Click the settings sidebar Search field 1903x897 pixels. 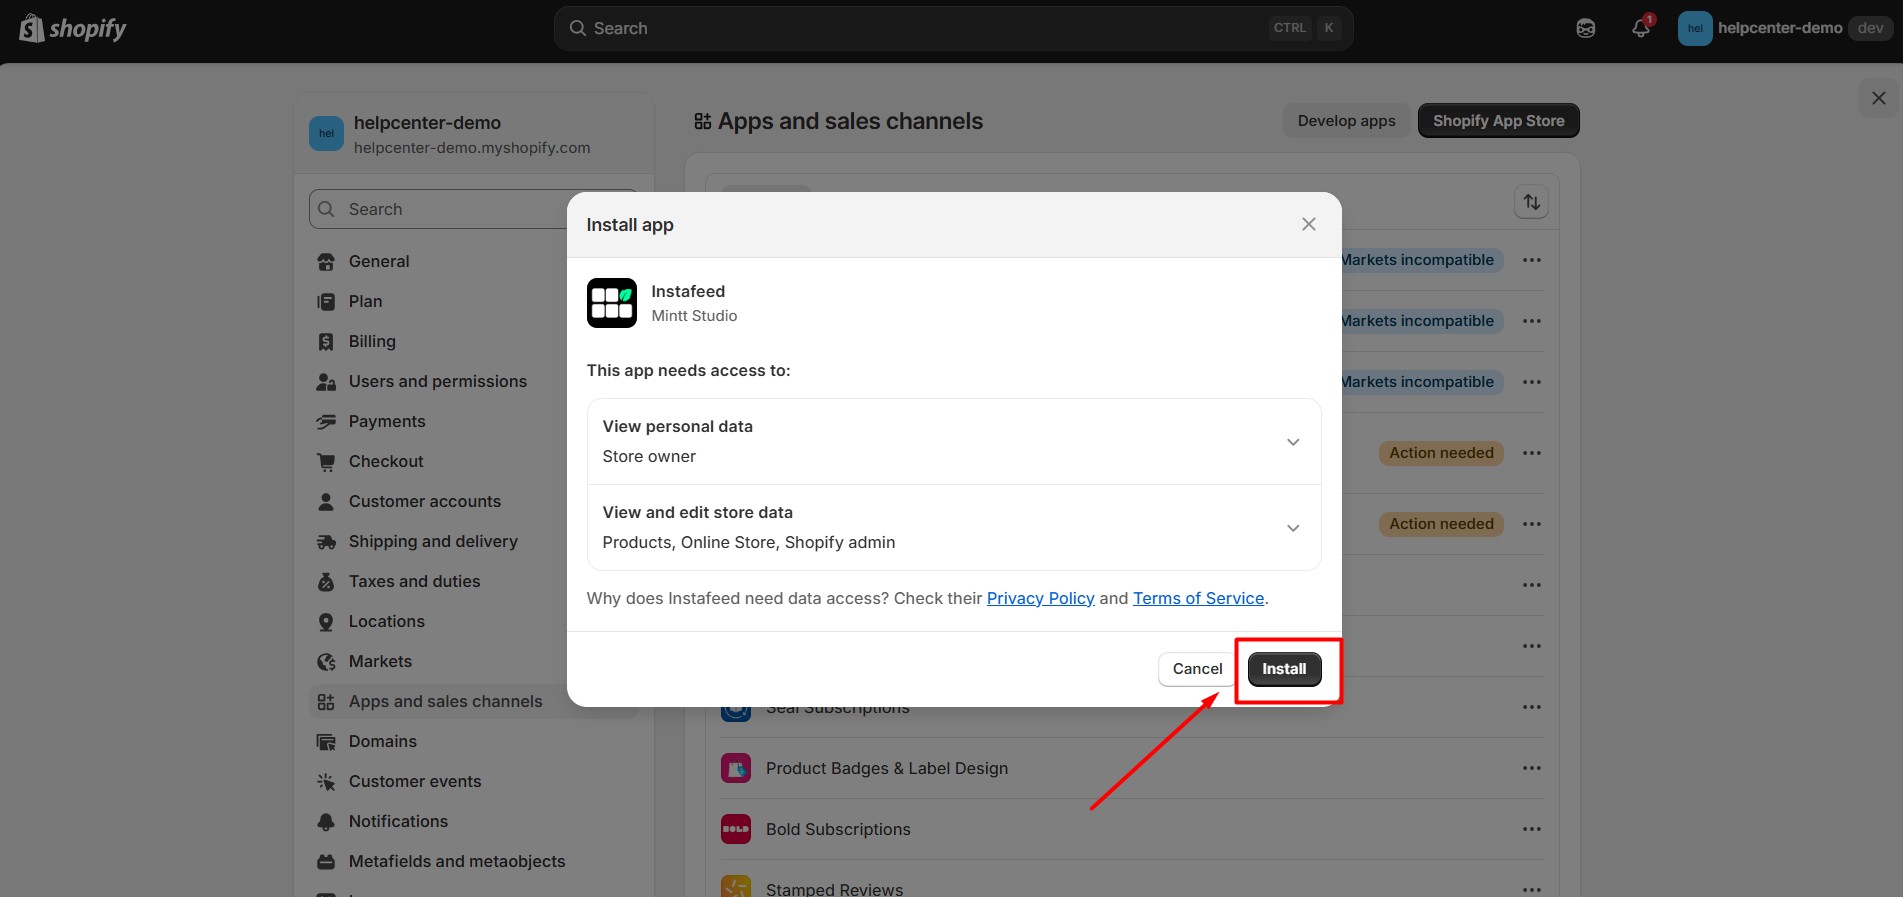click(x=473, y=209)
